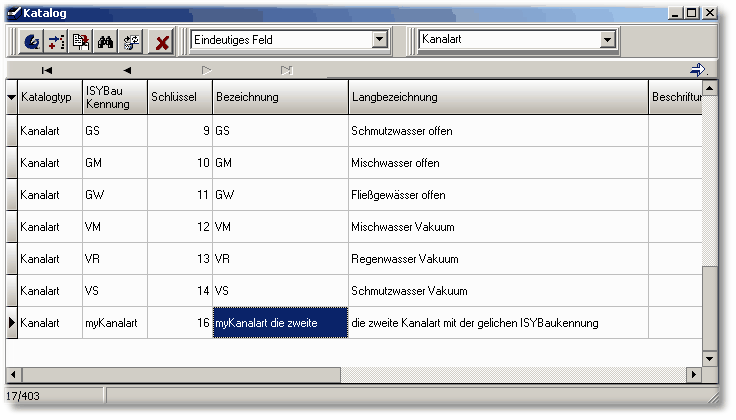Click the Bezeichnung cell 'VS'

pyautogui.click(x=281, y=290)
